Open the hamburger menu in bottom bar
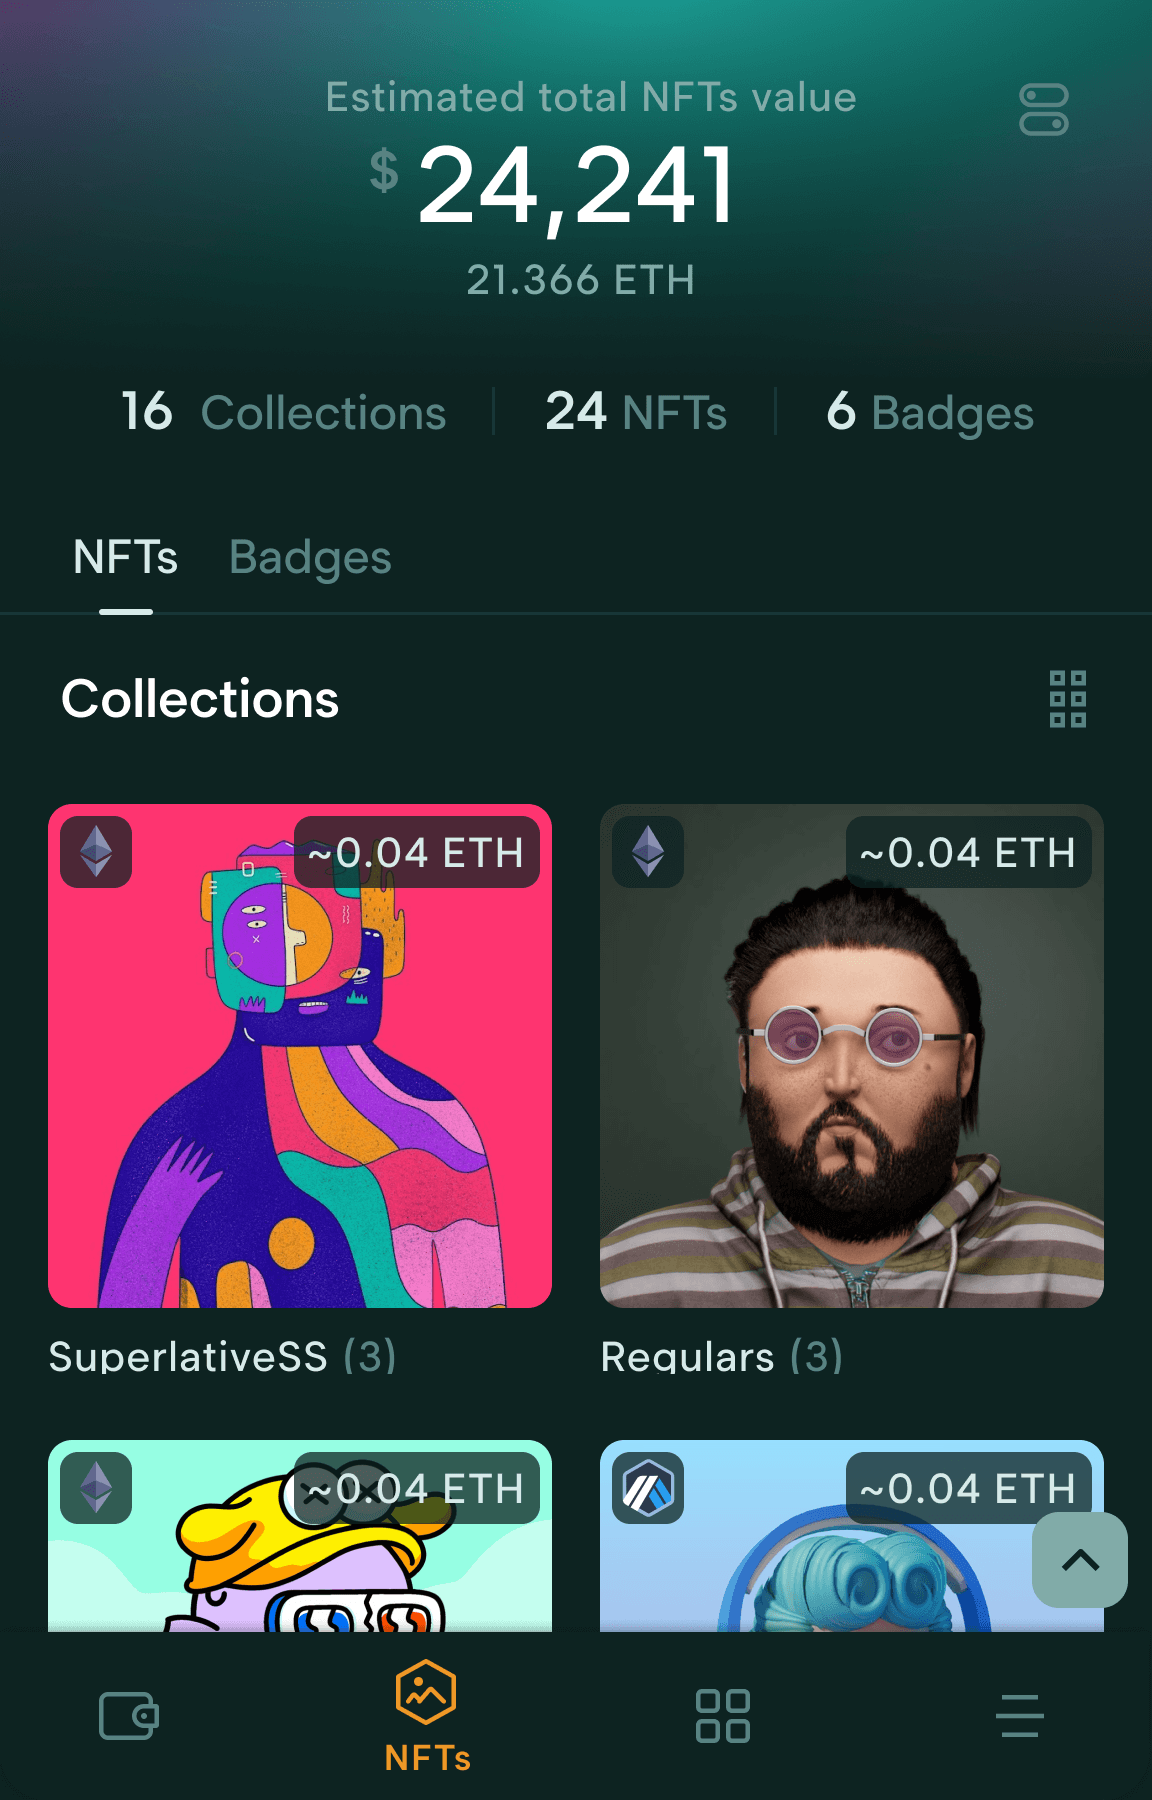Viewport: 1152px width, 1800px height. 1020,1716
